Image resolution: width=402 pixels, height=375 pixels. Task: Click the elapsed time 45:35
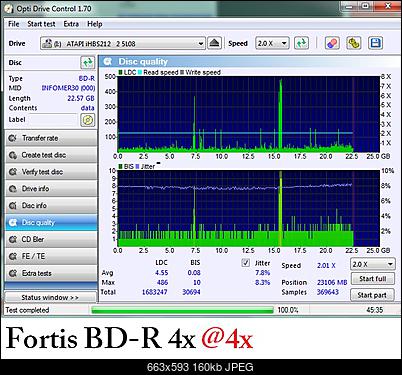click(x=375, y=310)
